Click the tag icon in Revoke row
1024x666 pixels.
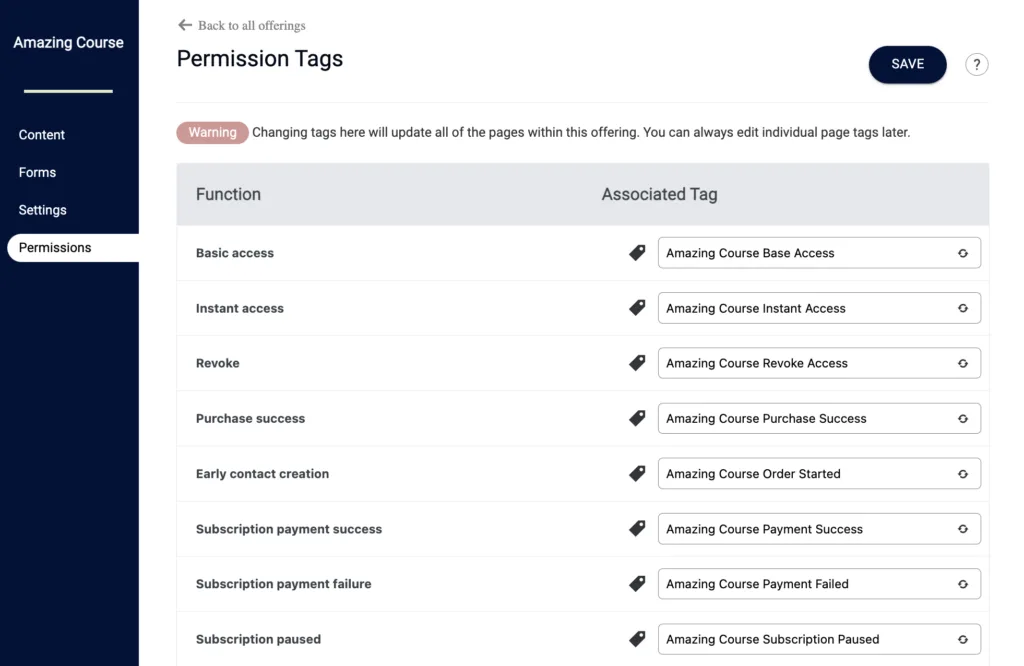point(637,363)
